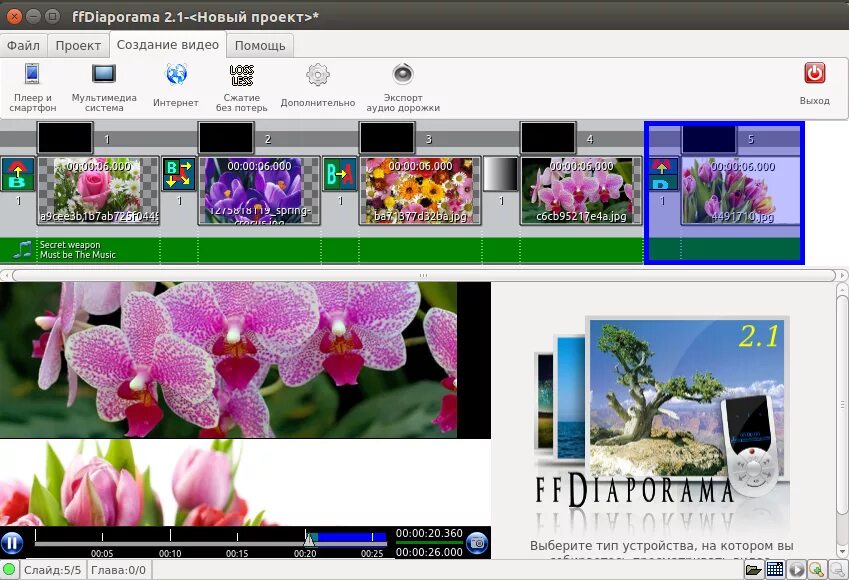Image resolution: width=849 pixels, height=580 pixels.
Task: Click the black background thumbnail above slide 2
Action: click(x=226, y=138)
